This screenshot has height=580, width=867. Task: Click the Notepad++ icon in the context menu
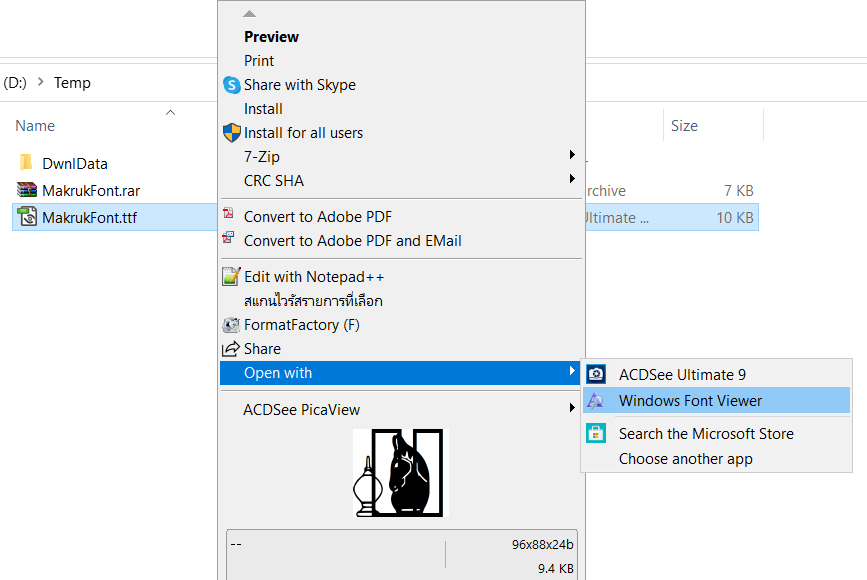pyautogui.click(x=232, y=276)
